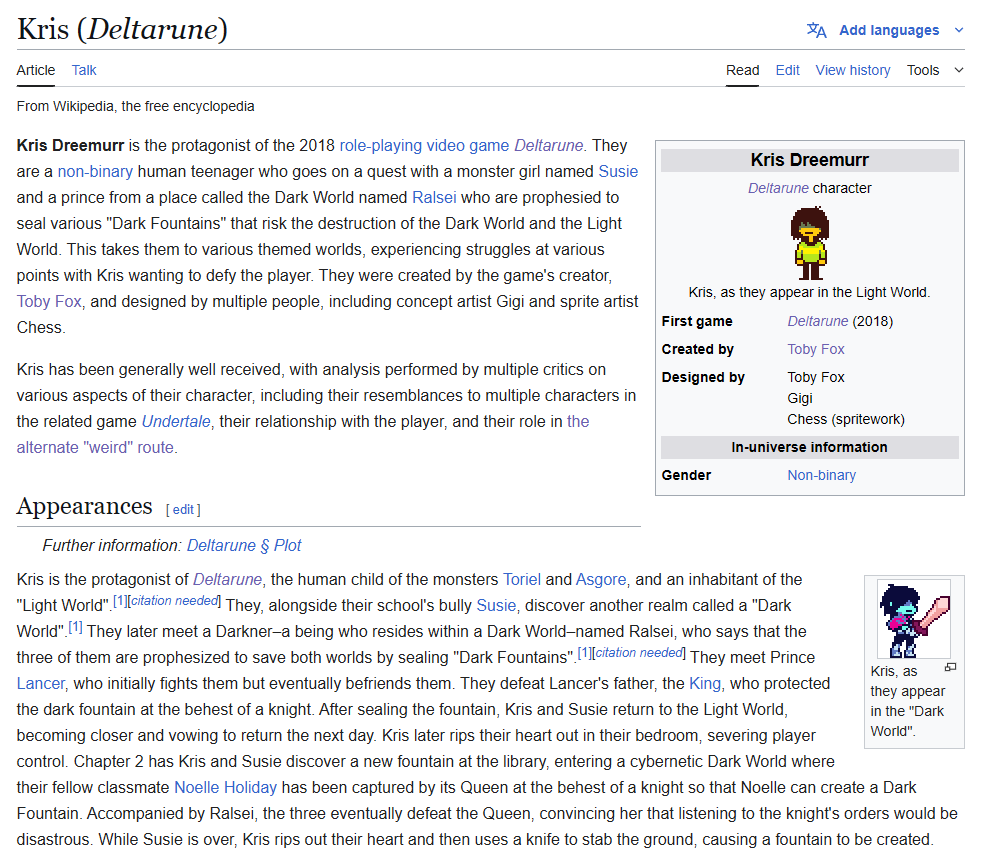Open the Tools menu
Screen dimensions: 982x859
(923, 70)
